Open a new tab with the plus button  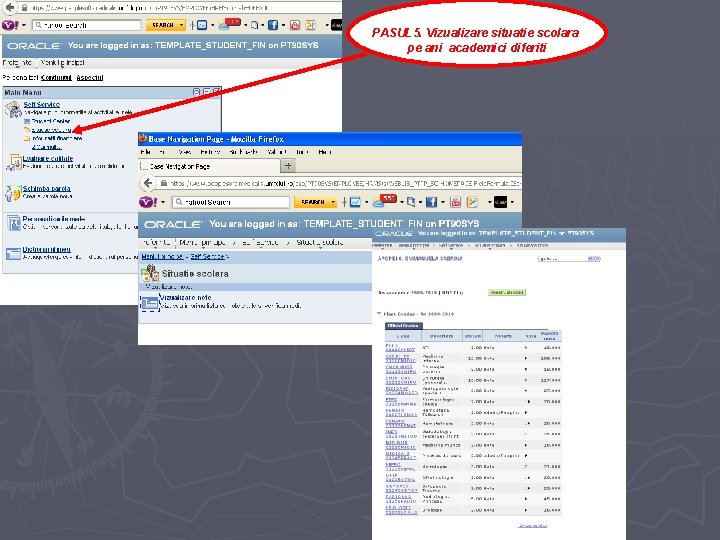[x=288, y=166]
